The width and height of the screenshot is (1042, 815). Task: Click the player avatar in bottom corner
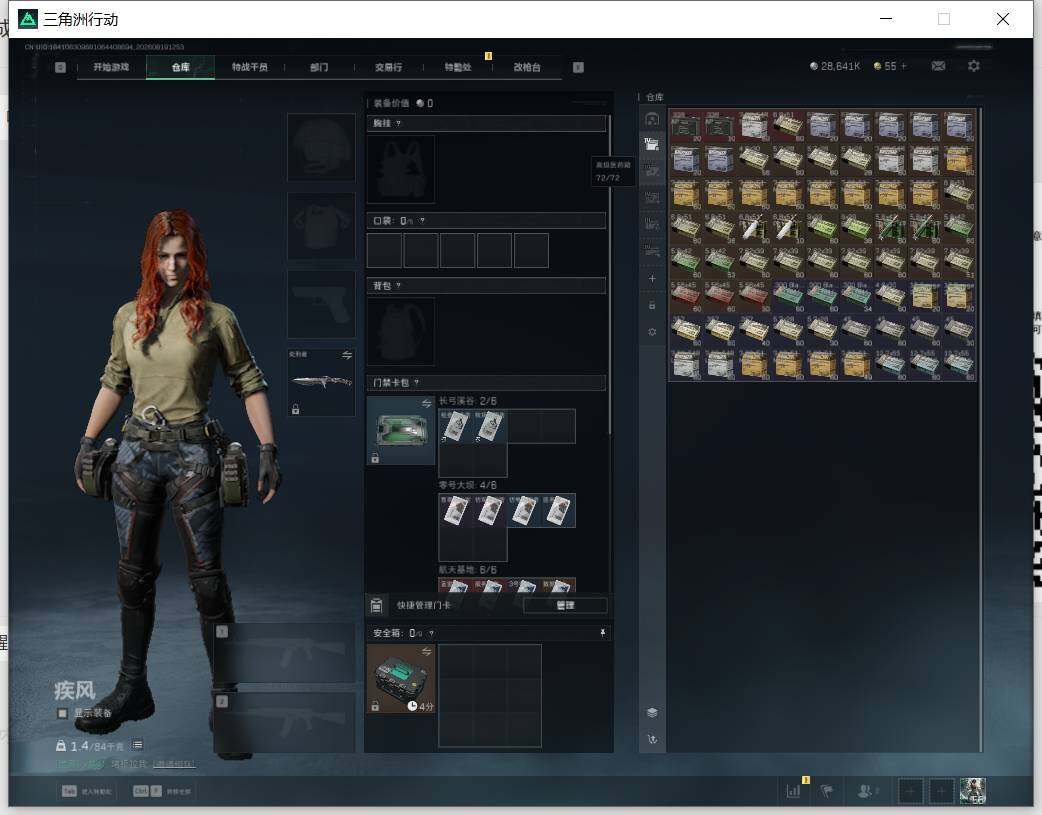[973, 791]
